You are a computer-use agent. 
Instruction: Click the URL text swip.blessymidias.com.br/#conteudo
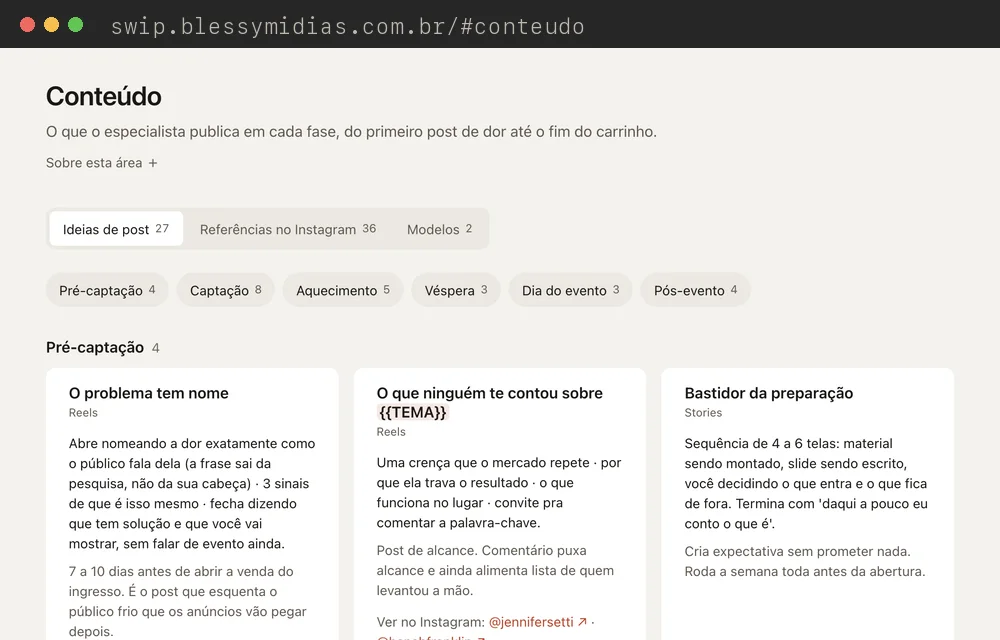tap(348, 26)
